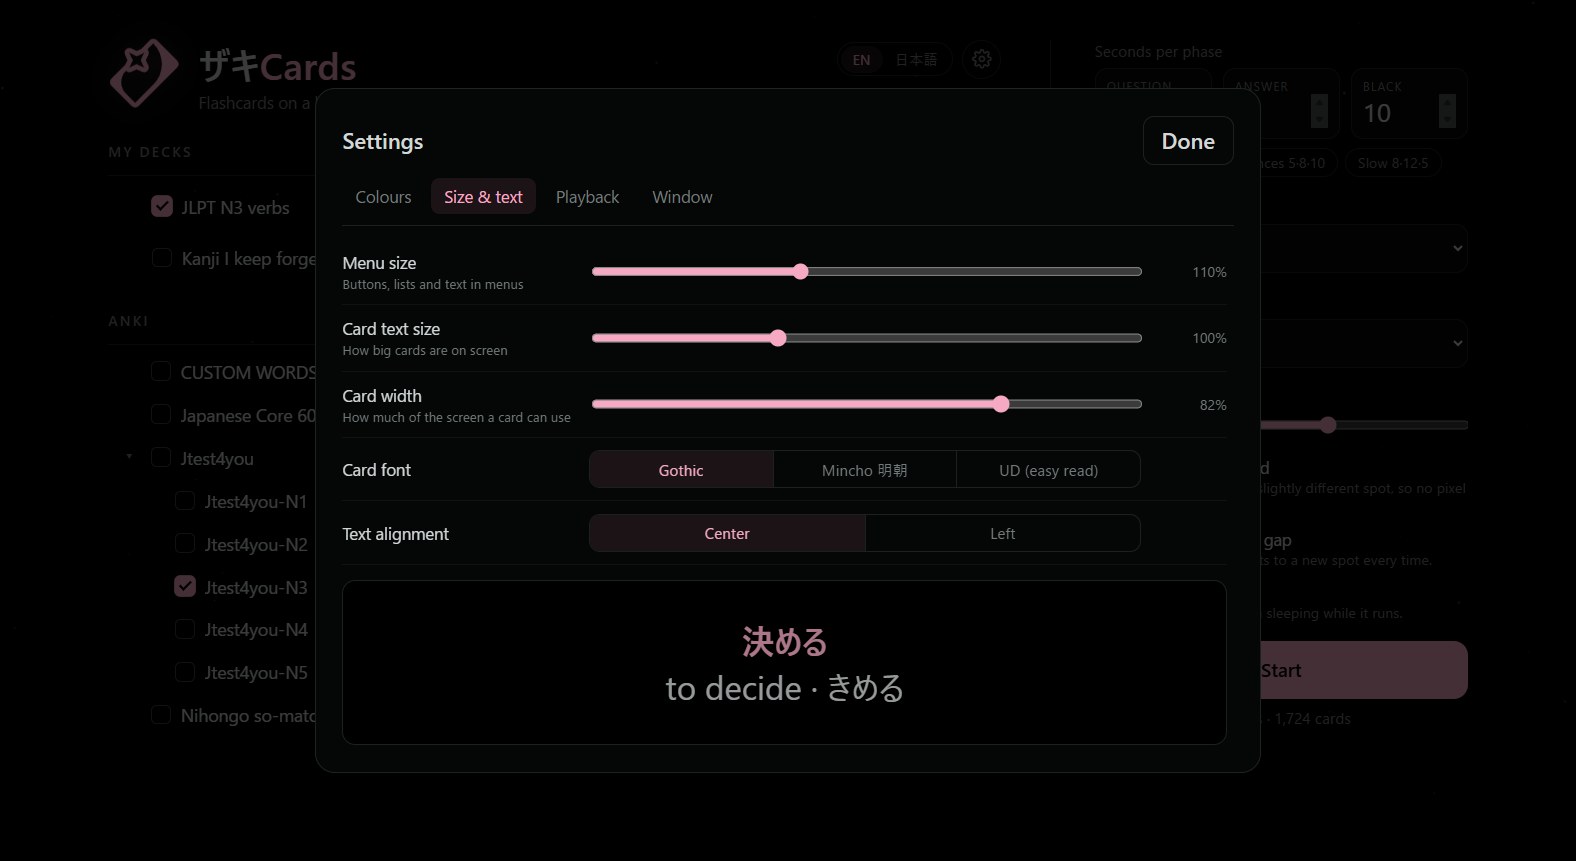Click Done to close Settings
This screenshot has height=861, width=1576.
(1188, 141)
